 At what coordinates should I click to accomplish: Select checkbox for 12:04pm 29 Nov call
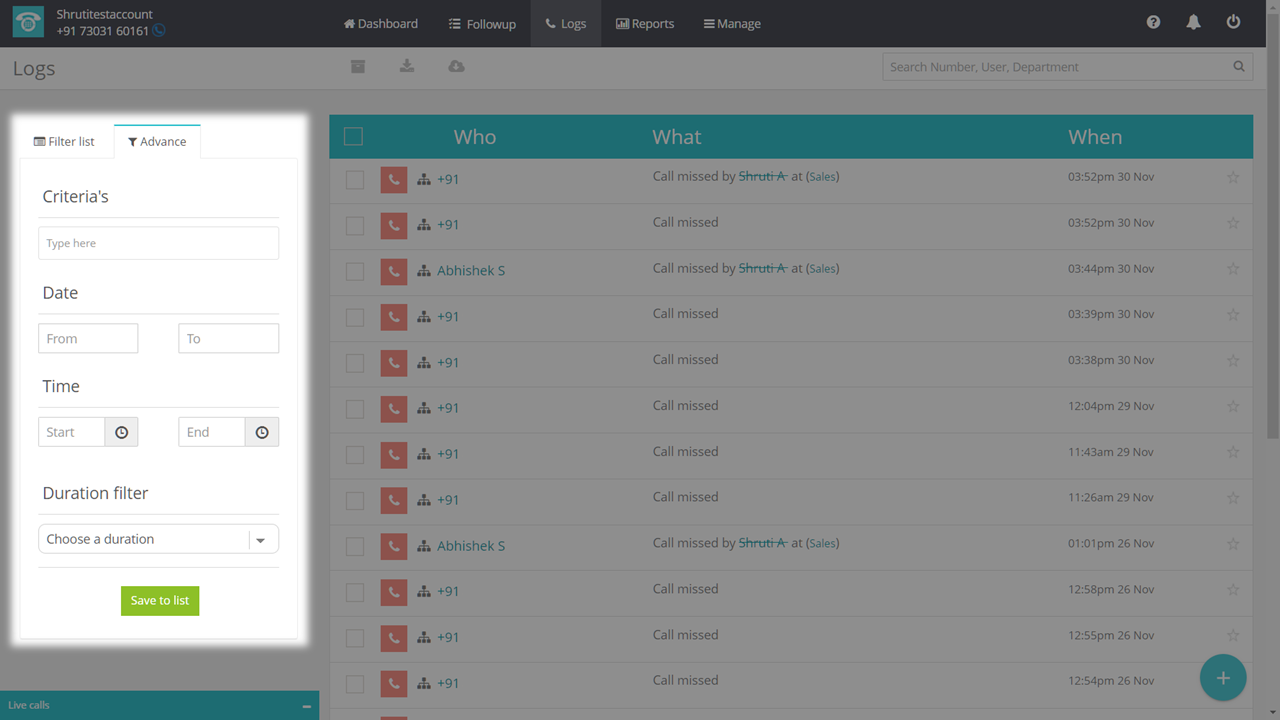tap(355, 408)
